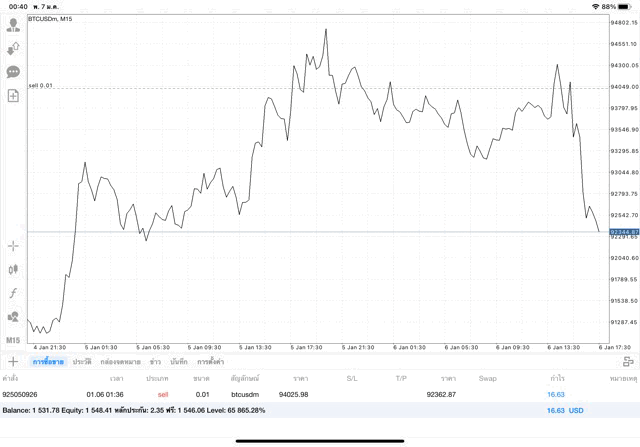Open the M15 timeframe selector
640x447 pixels.
point(13,341)
